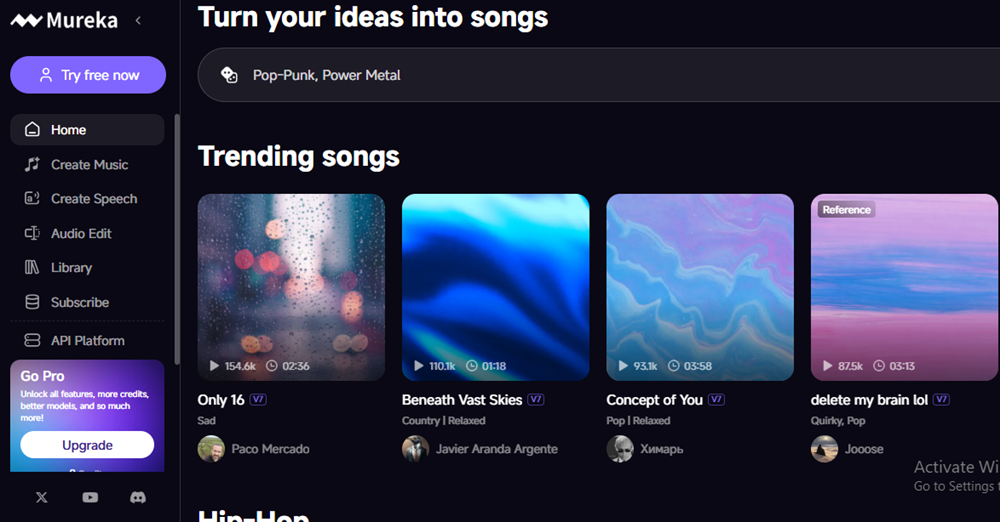Viewport: 1000px width, 522px height.
Task: Open the Only 16 song thumbnail
Action: click(291, 287)
